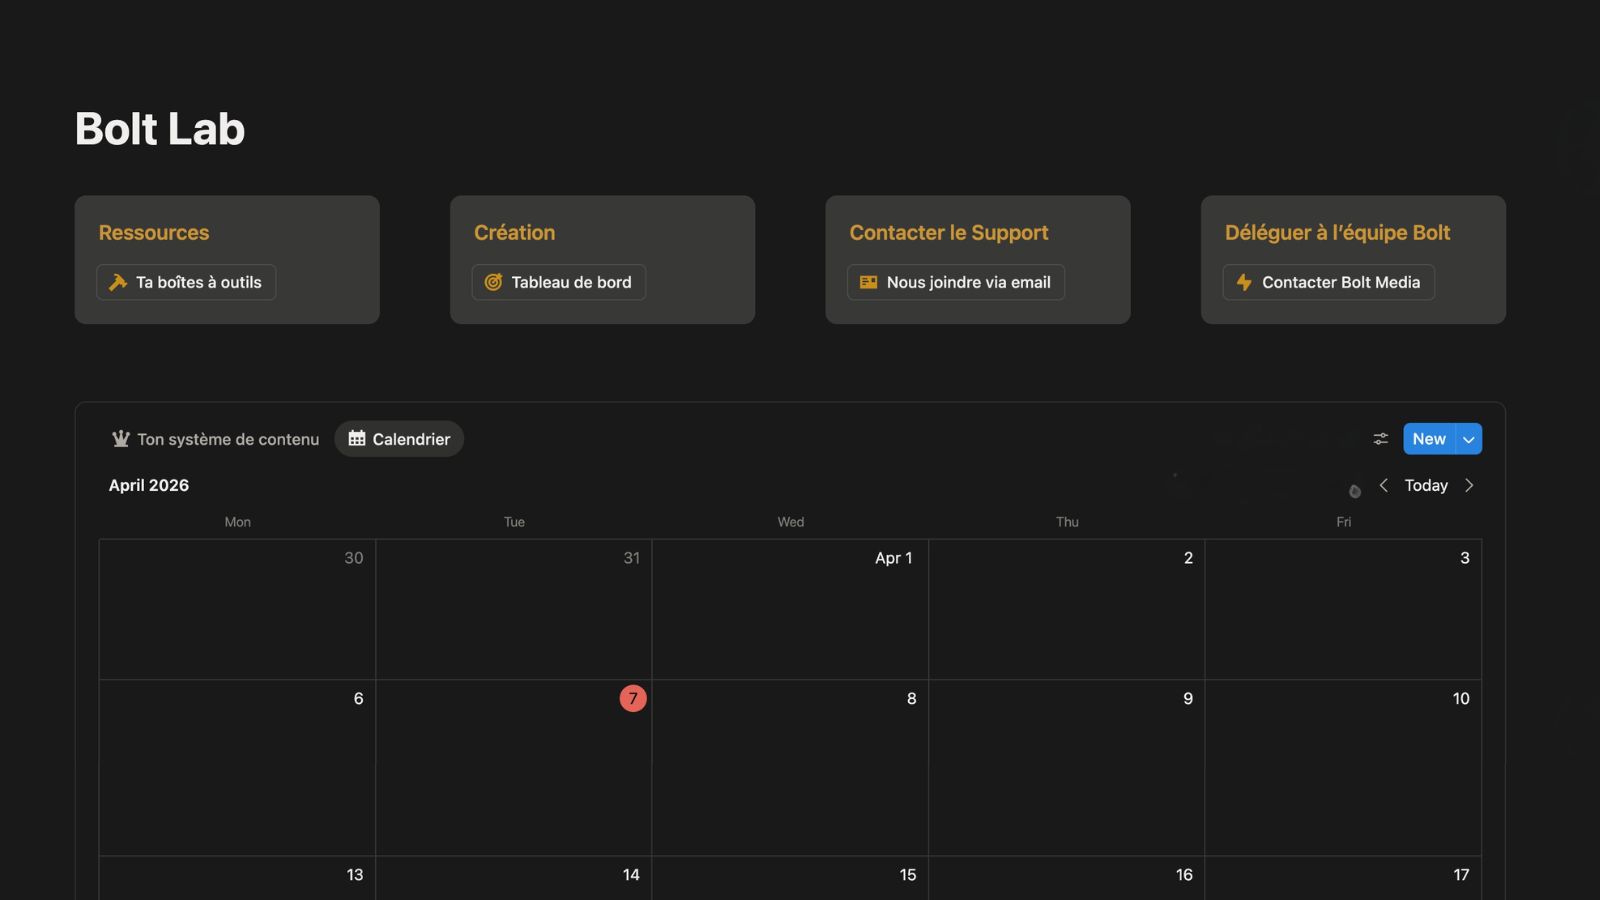Click the Contacter le Support heading
The image size is (1600, 900).
pos(949,232)
